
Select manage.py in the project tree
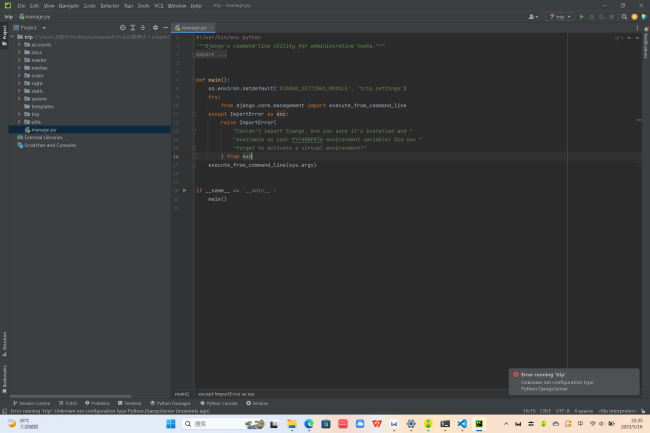43,130
